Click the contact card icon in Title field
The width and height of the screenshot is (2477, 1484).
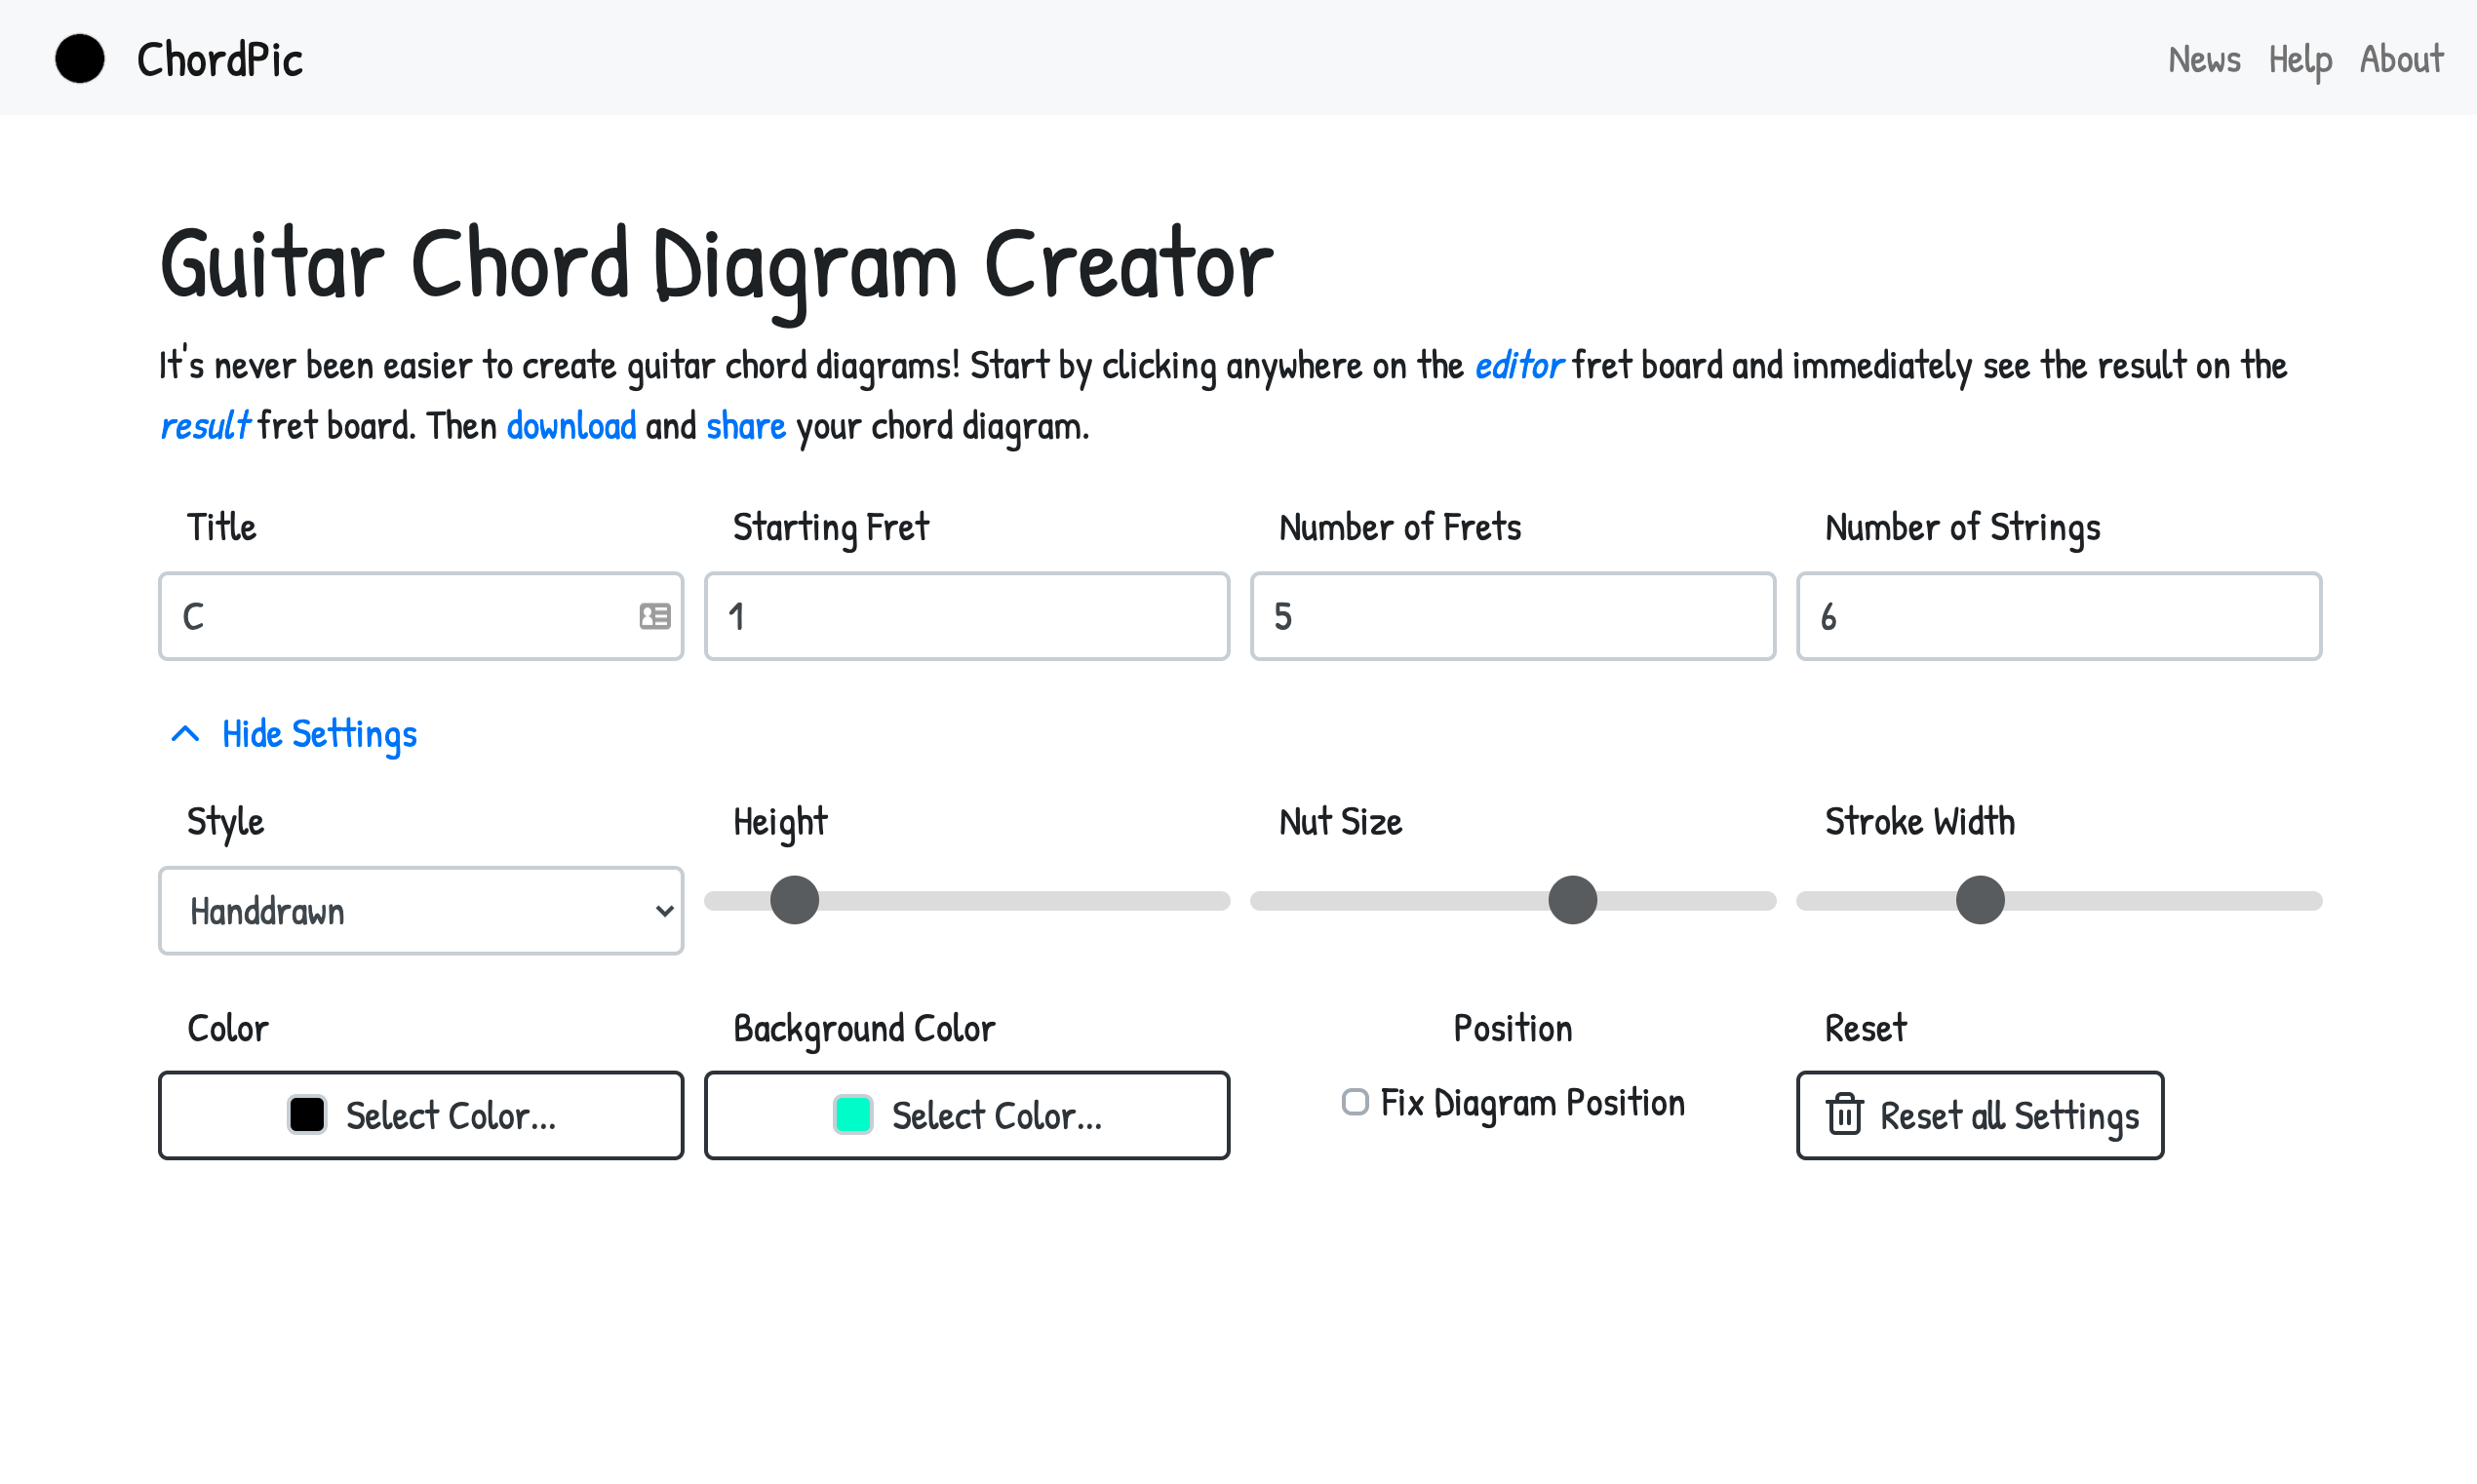click(654, 616)
